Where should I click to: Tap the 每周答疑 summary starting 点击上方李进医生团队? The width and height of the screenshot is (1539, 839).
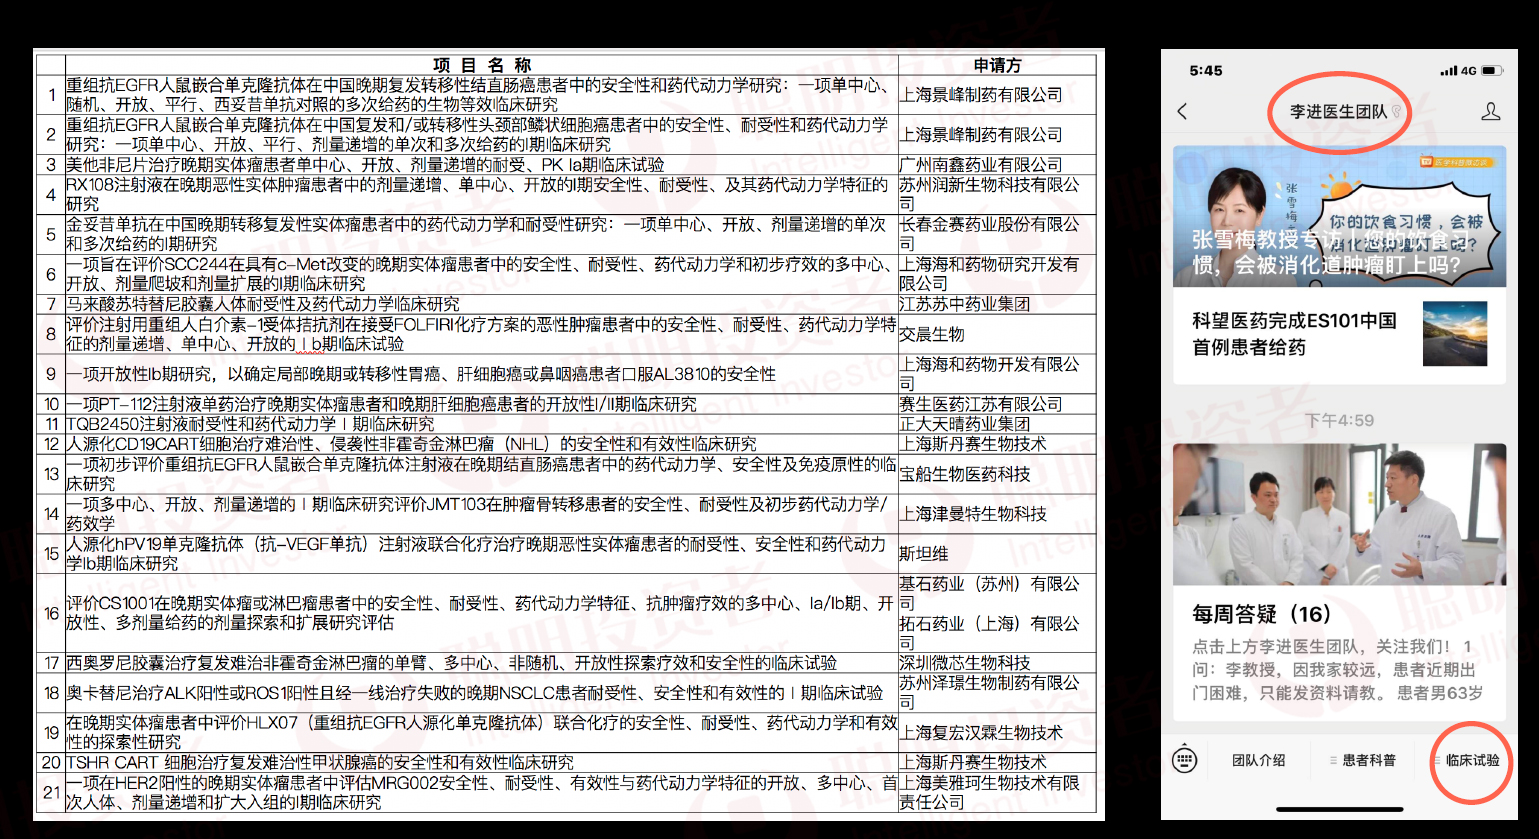click(1337, 669)
